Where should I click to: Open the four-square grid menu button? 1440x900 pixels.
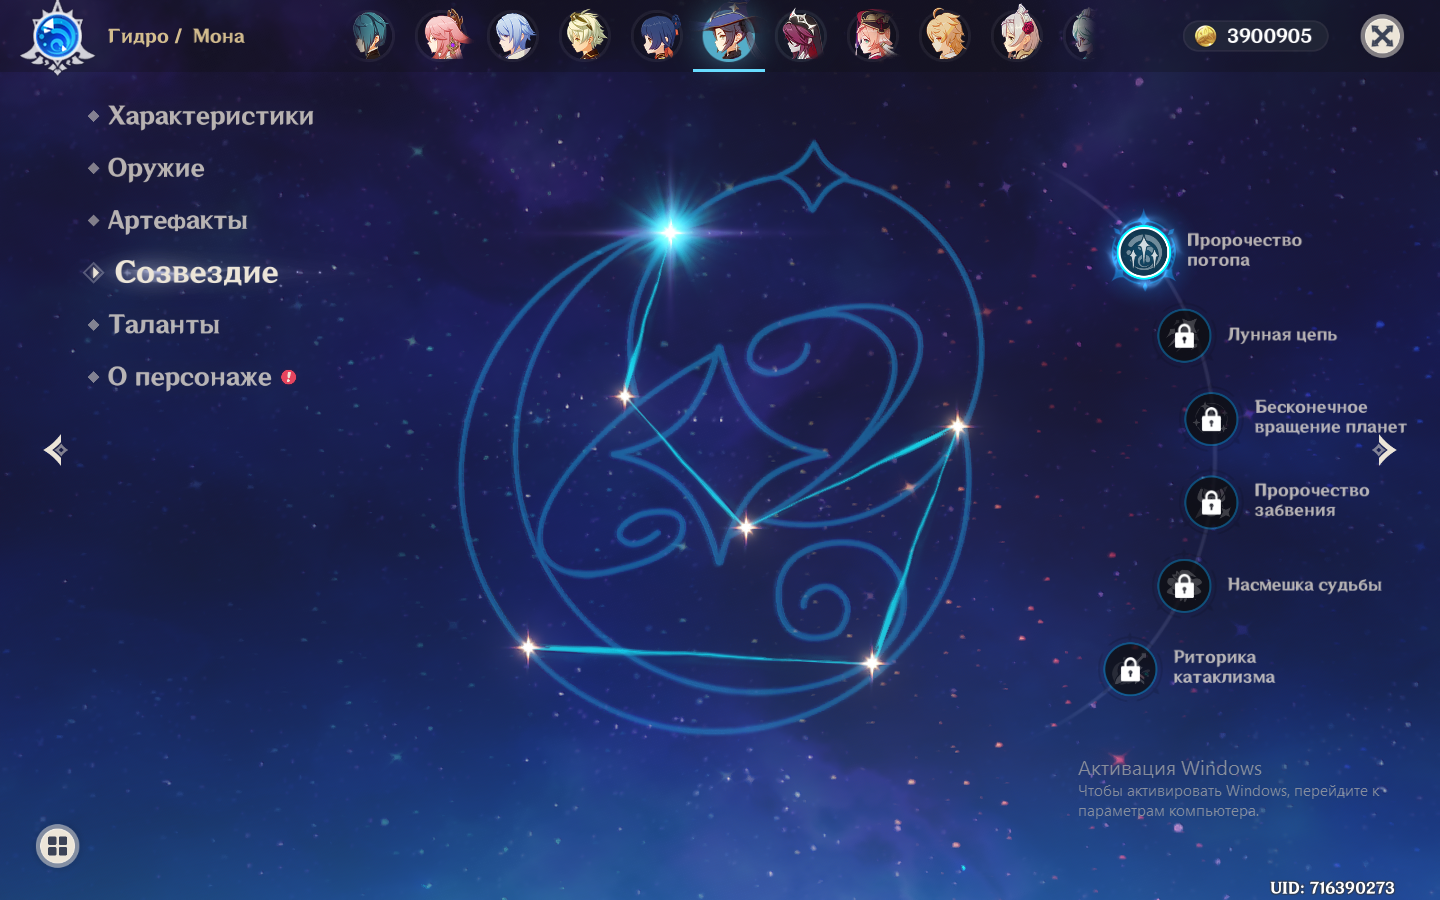point(58,846)
